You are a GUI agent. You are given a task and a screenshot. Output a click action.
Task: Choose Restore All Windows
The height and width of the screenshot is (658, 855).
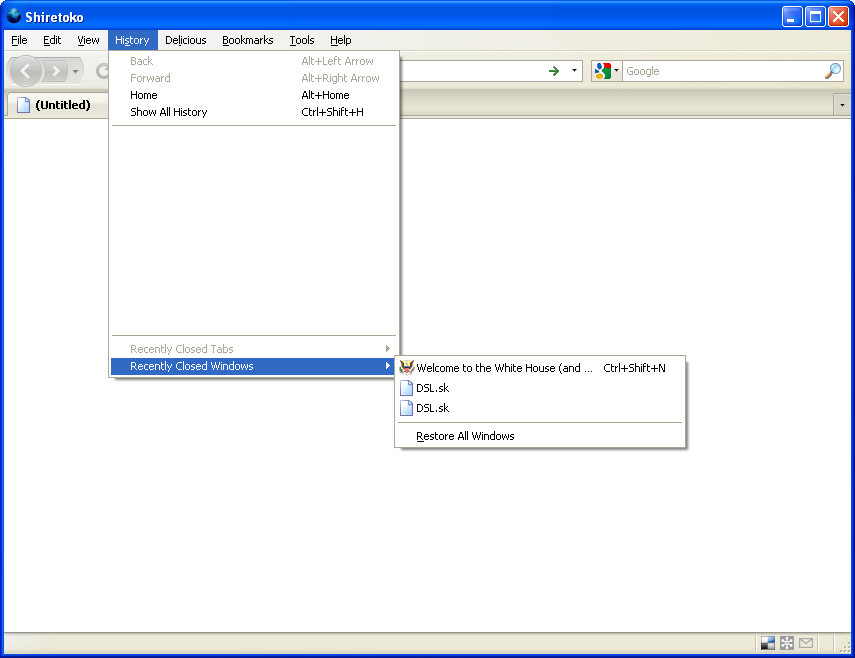click(x=465, y=436)
